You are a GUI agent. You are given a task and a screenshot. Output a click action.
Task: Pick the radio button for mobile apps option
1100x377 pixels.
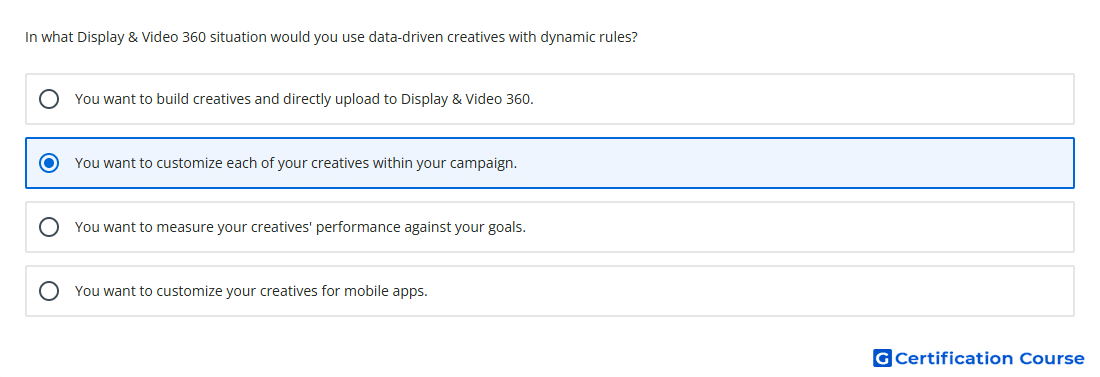[x=49, y=291]
